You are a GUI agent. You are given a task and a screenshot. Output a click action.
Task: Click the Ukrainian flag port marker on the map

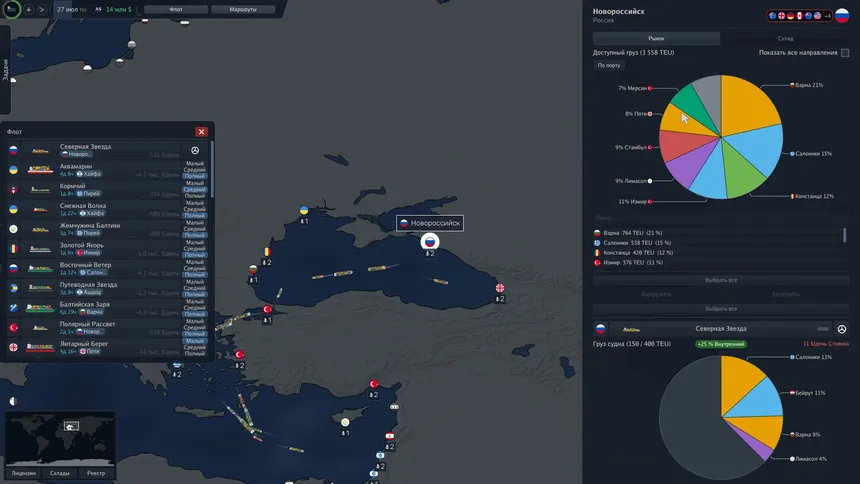coord(304,211)
